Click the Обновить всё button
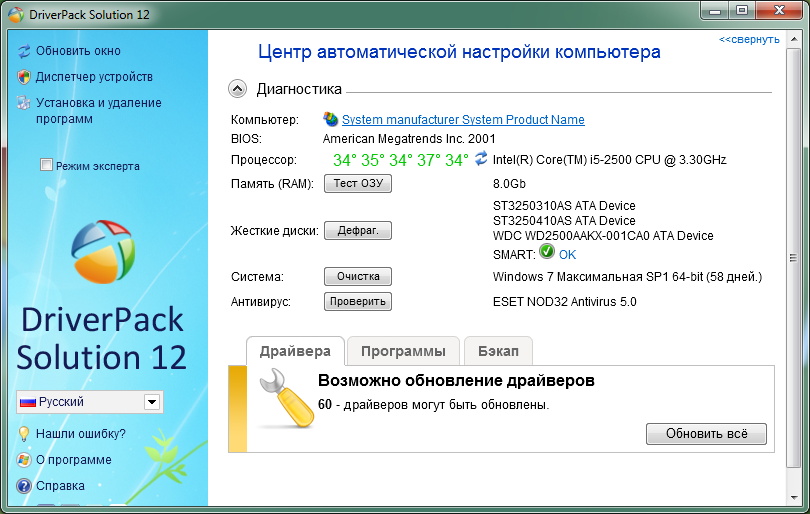This screenshot has width=810, height=514. [x=706, y=434]
